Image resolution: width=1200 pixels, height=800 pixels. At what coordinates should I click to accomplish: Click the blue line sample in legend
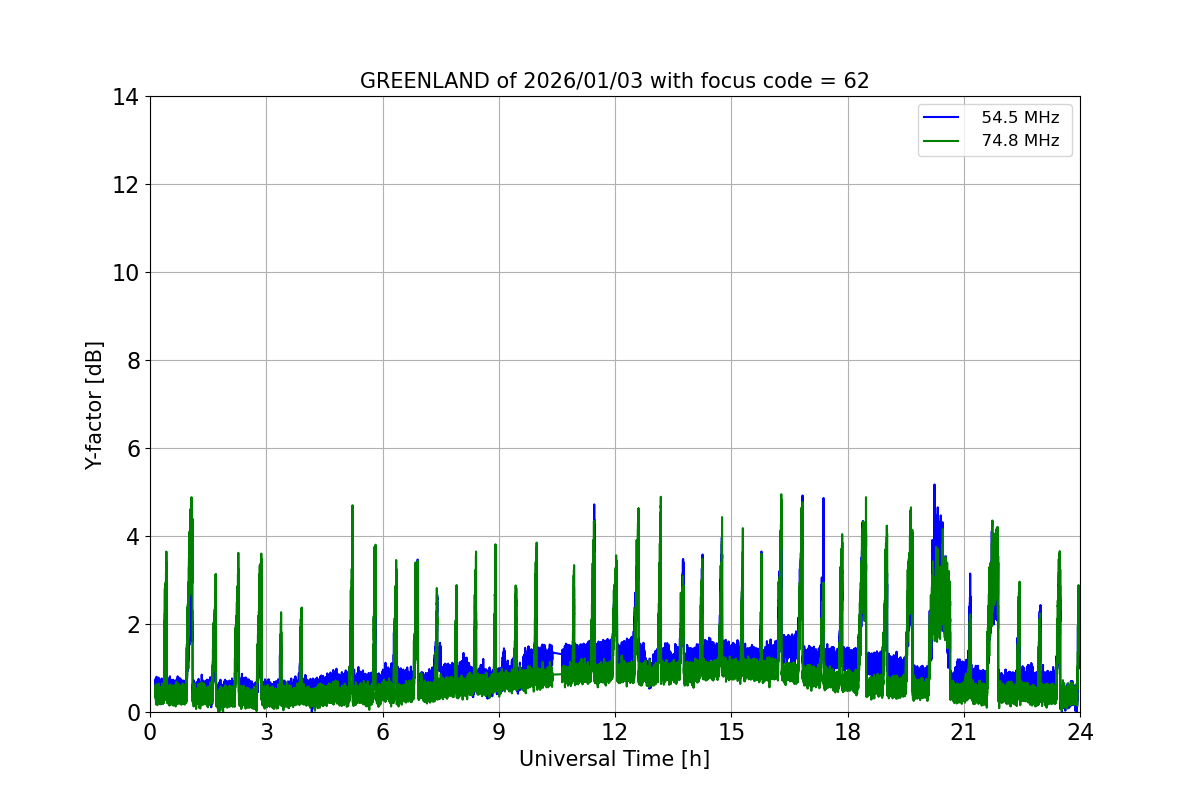point(942,118)
